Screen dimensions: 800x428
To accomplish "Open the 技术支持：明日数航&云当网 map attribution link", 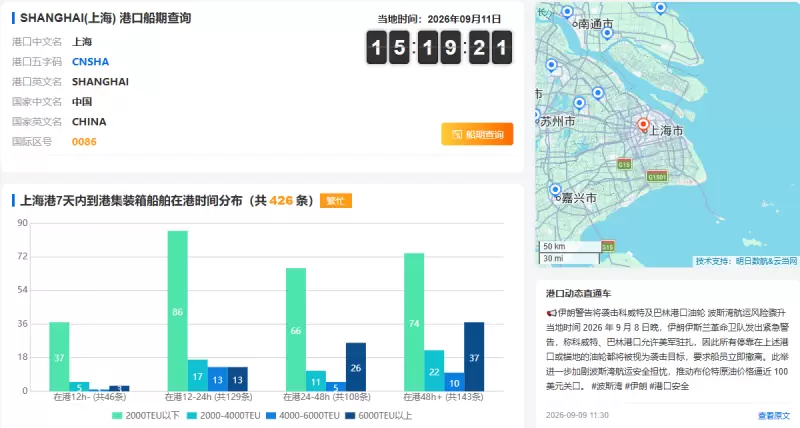I will 746,261.
